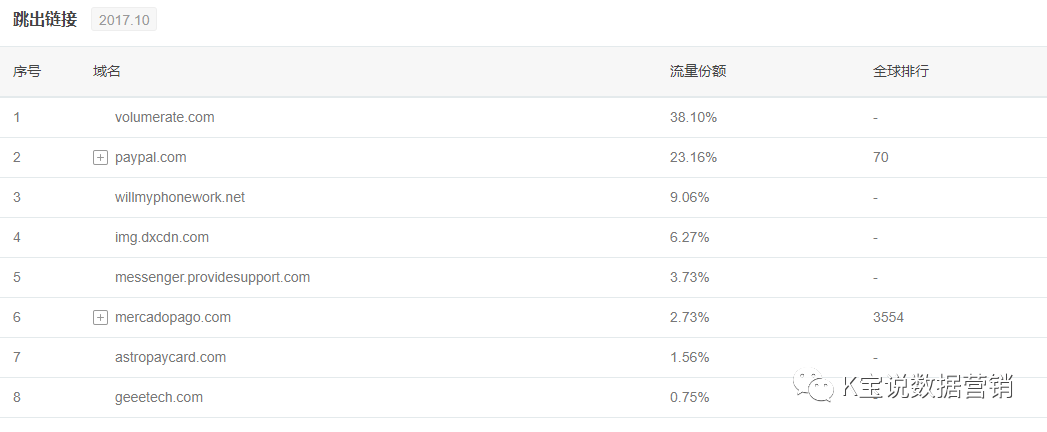Click the geeetech.com domain
This screenshot has width=1047, height=432.
159,397
